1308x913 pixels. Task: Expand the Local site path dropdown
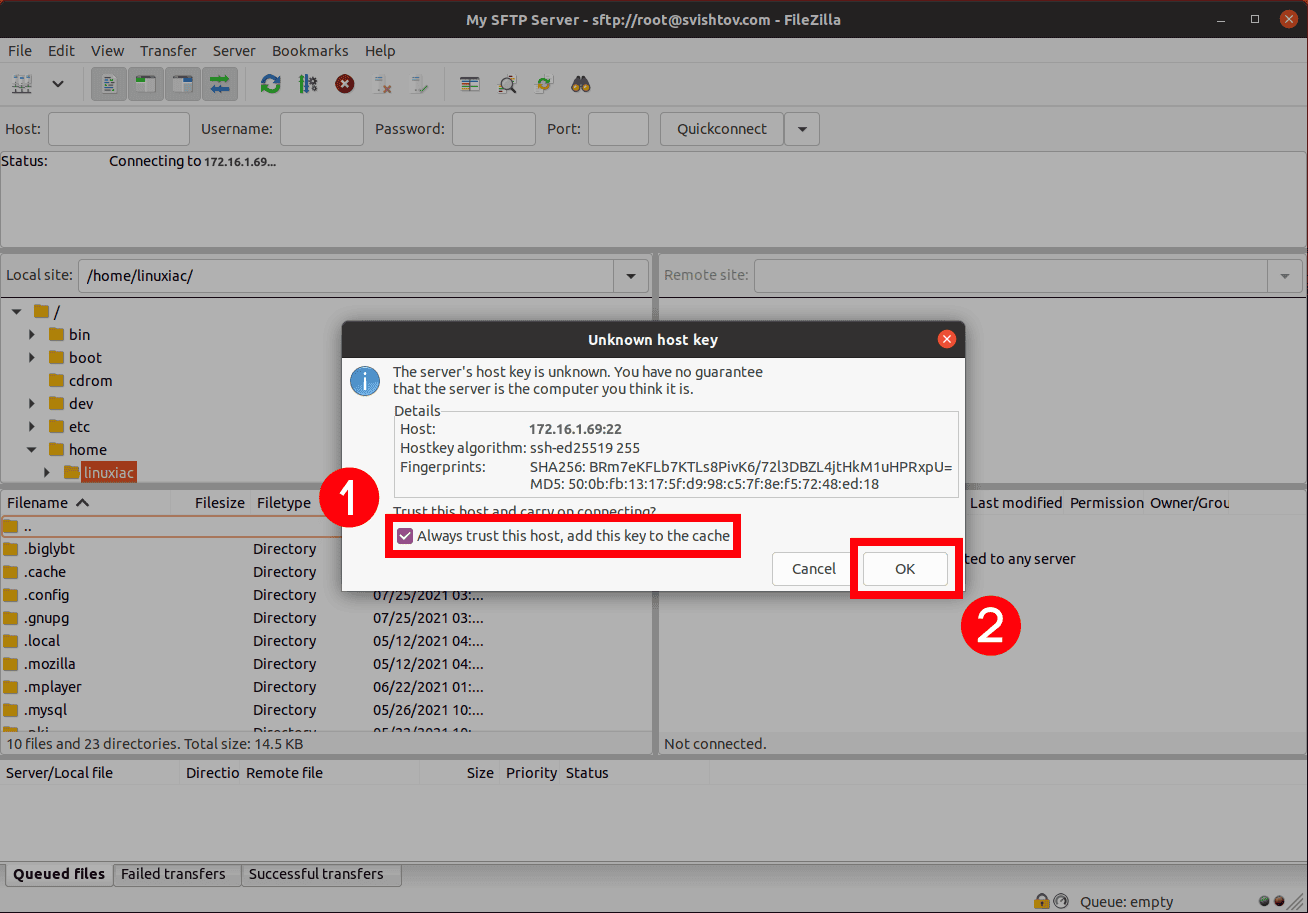(630, 275)
